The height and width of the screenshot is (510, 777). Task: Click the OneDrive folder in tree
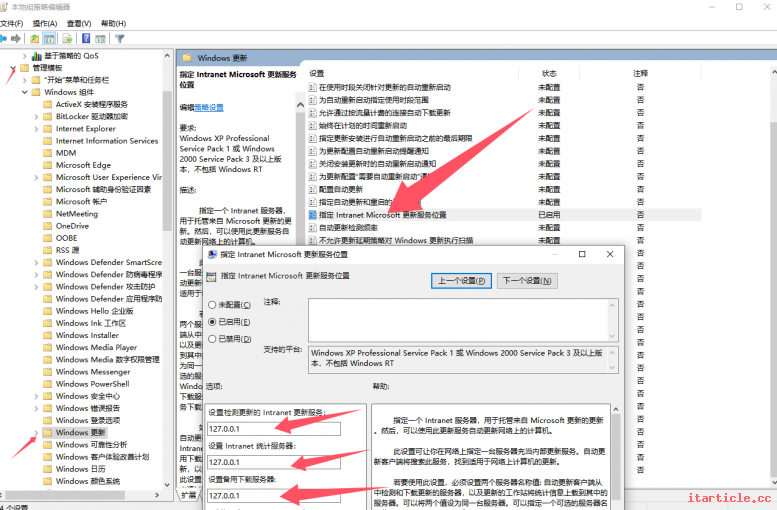(x=72, y=226)
